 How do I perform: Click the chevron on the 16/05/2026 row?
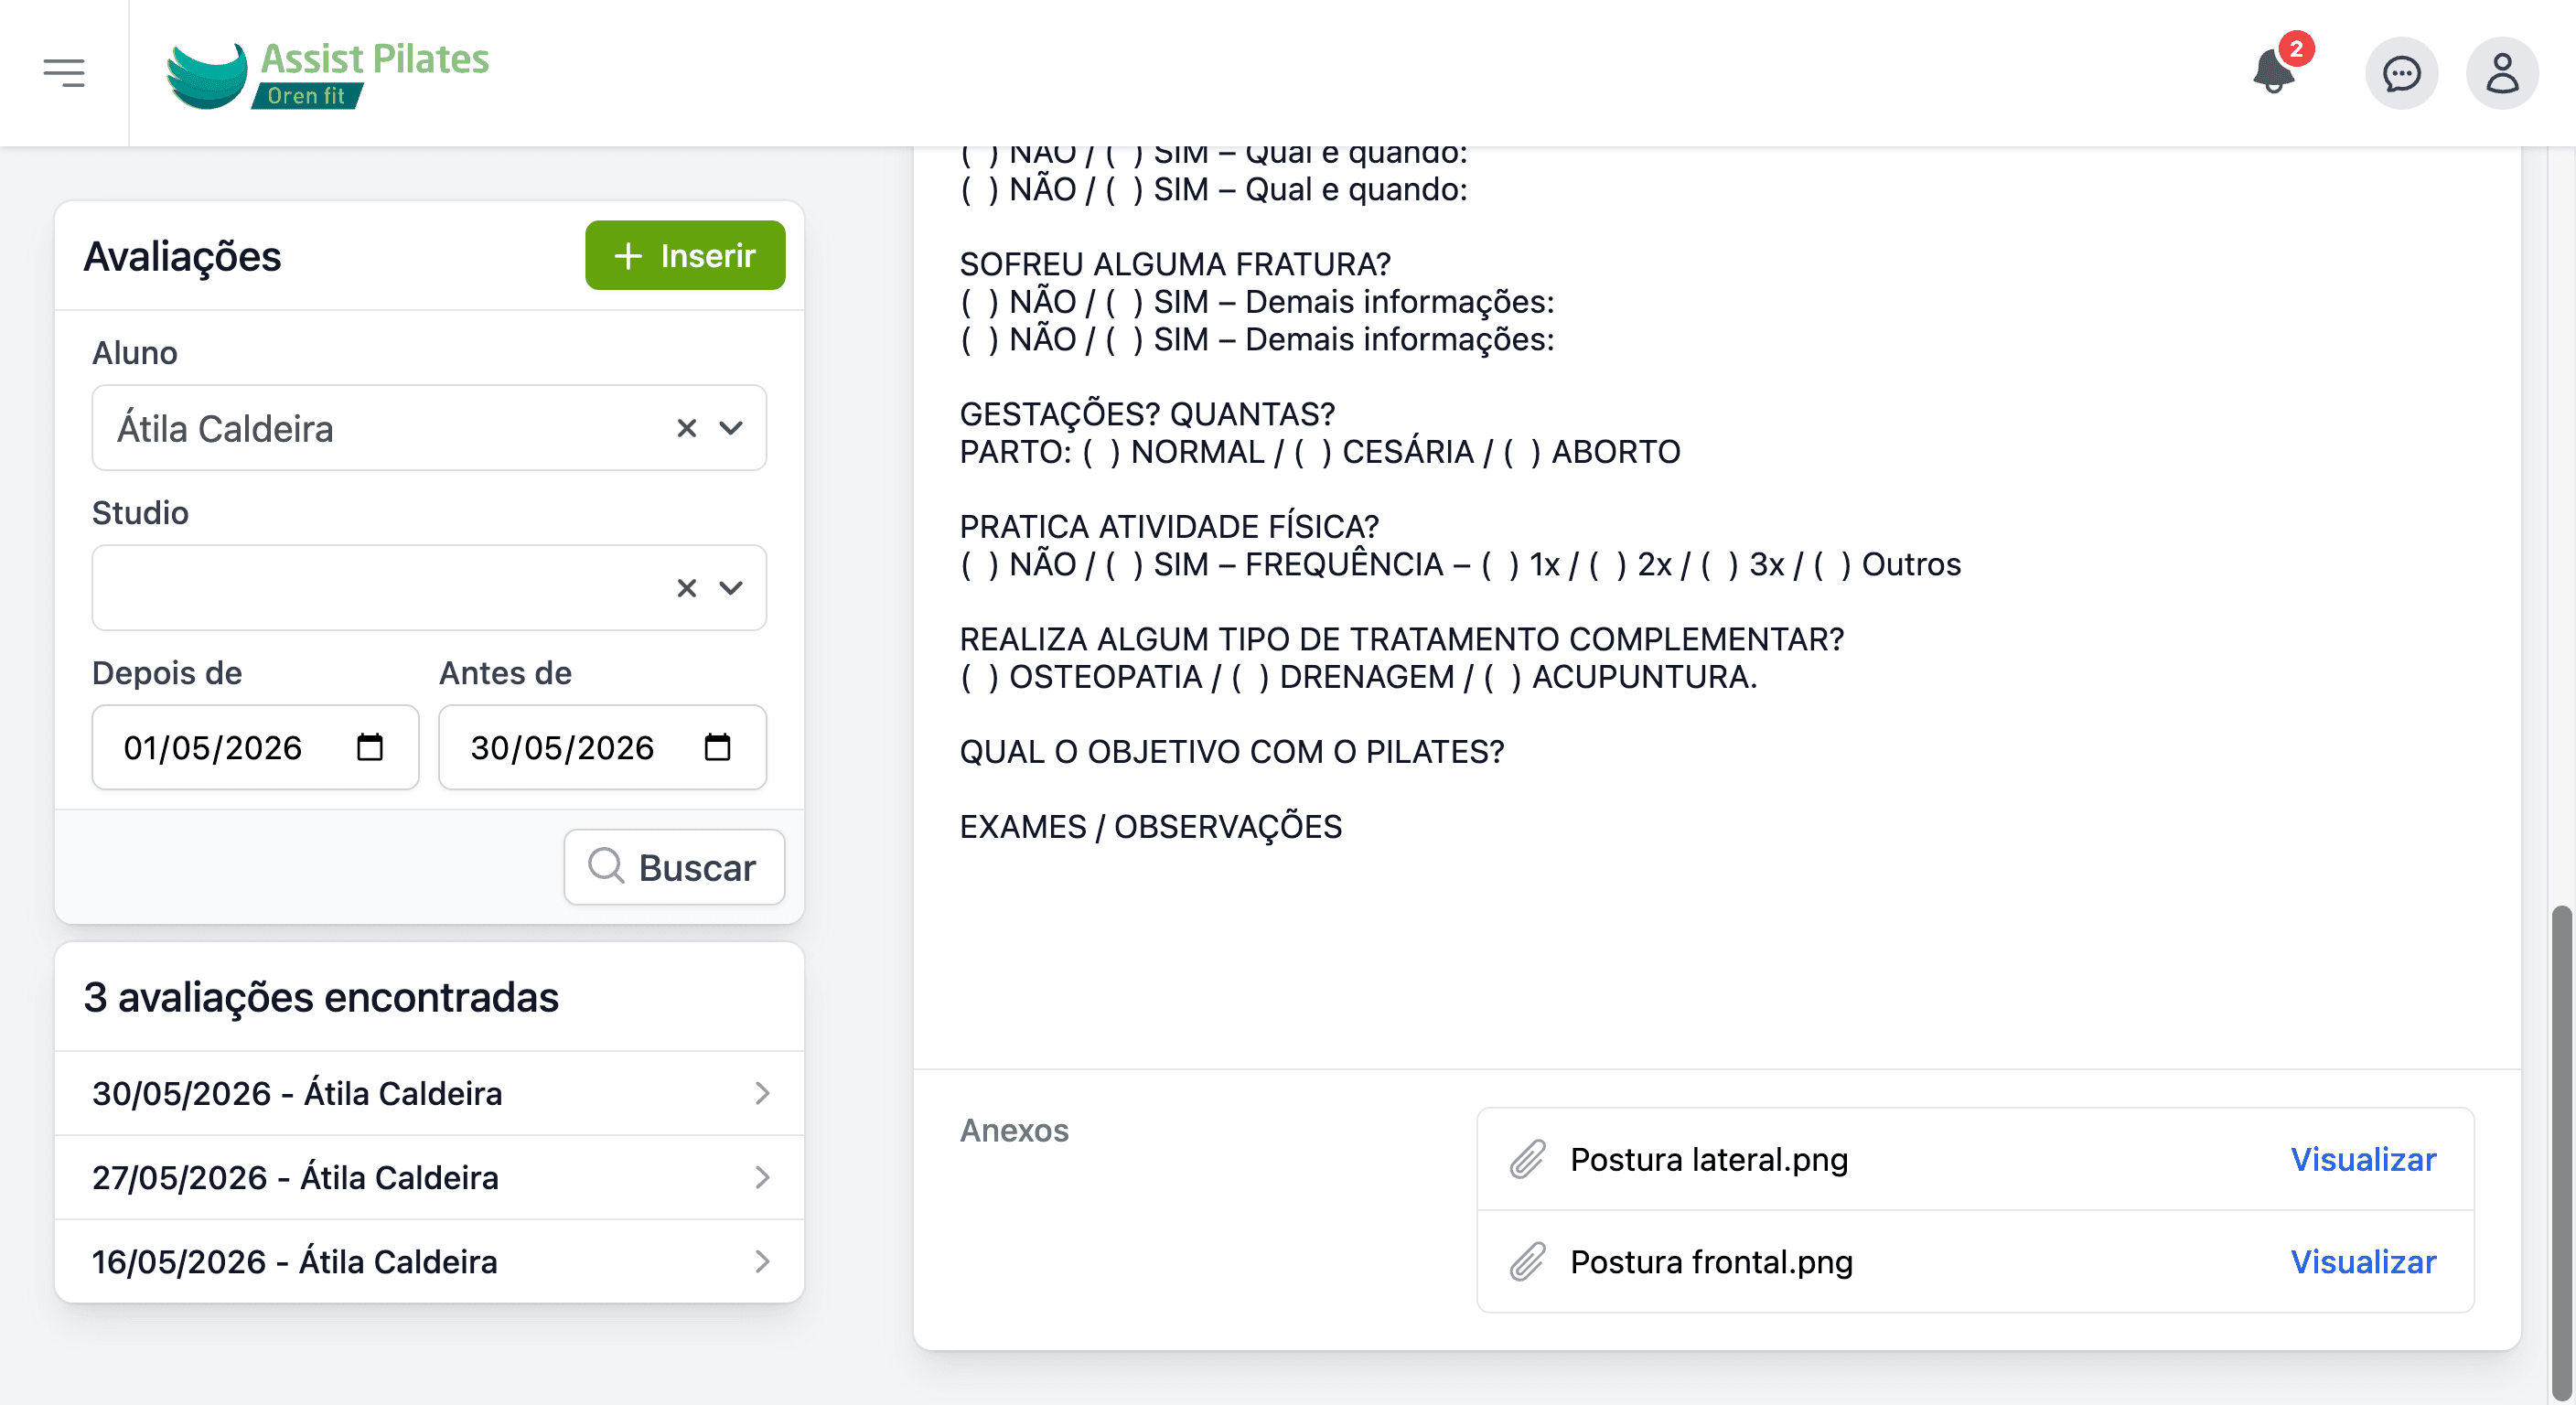[762, 1261]
